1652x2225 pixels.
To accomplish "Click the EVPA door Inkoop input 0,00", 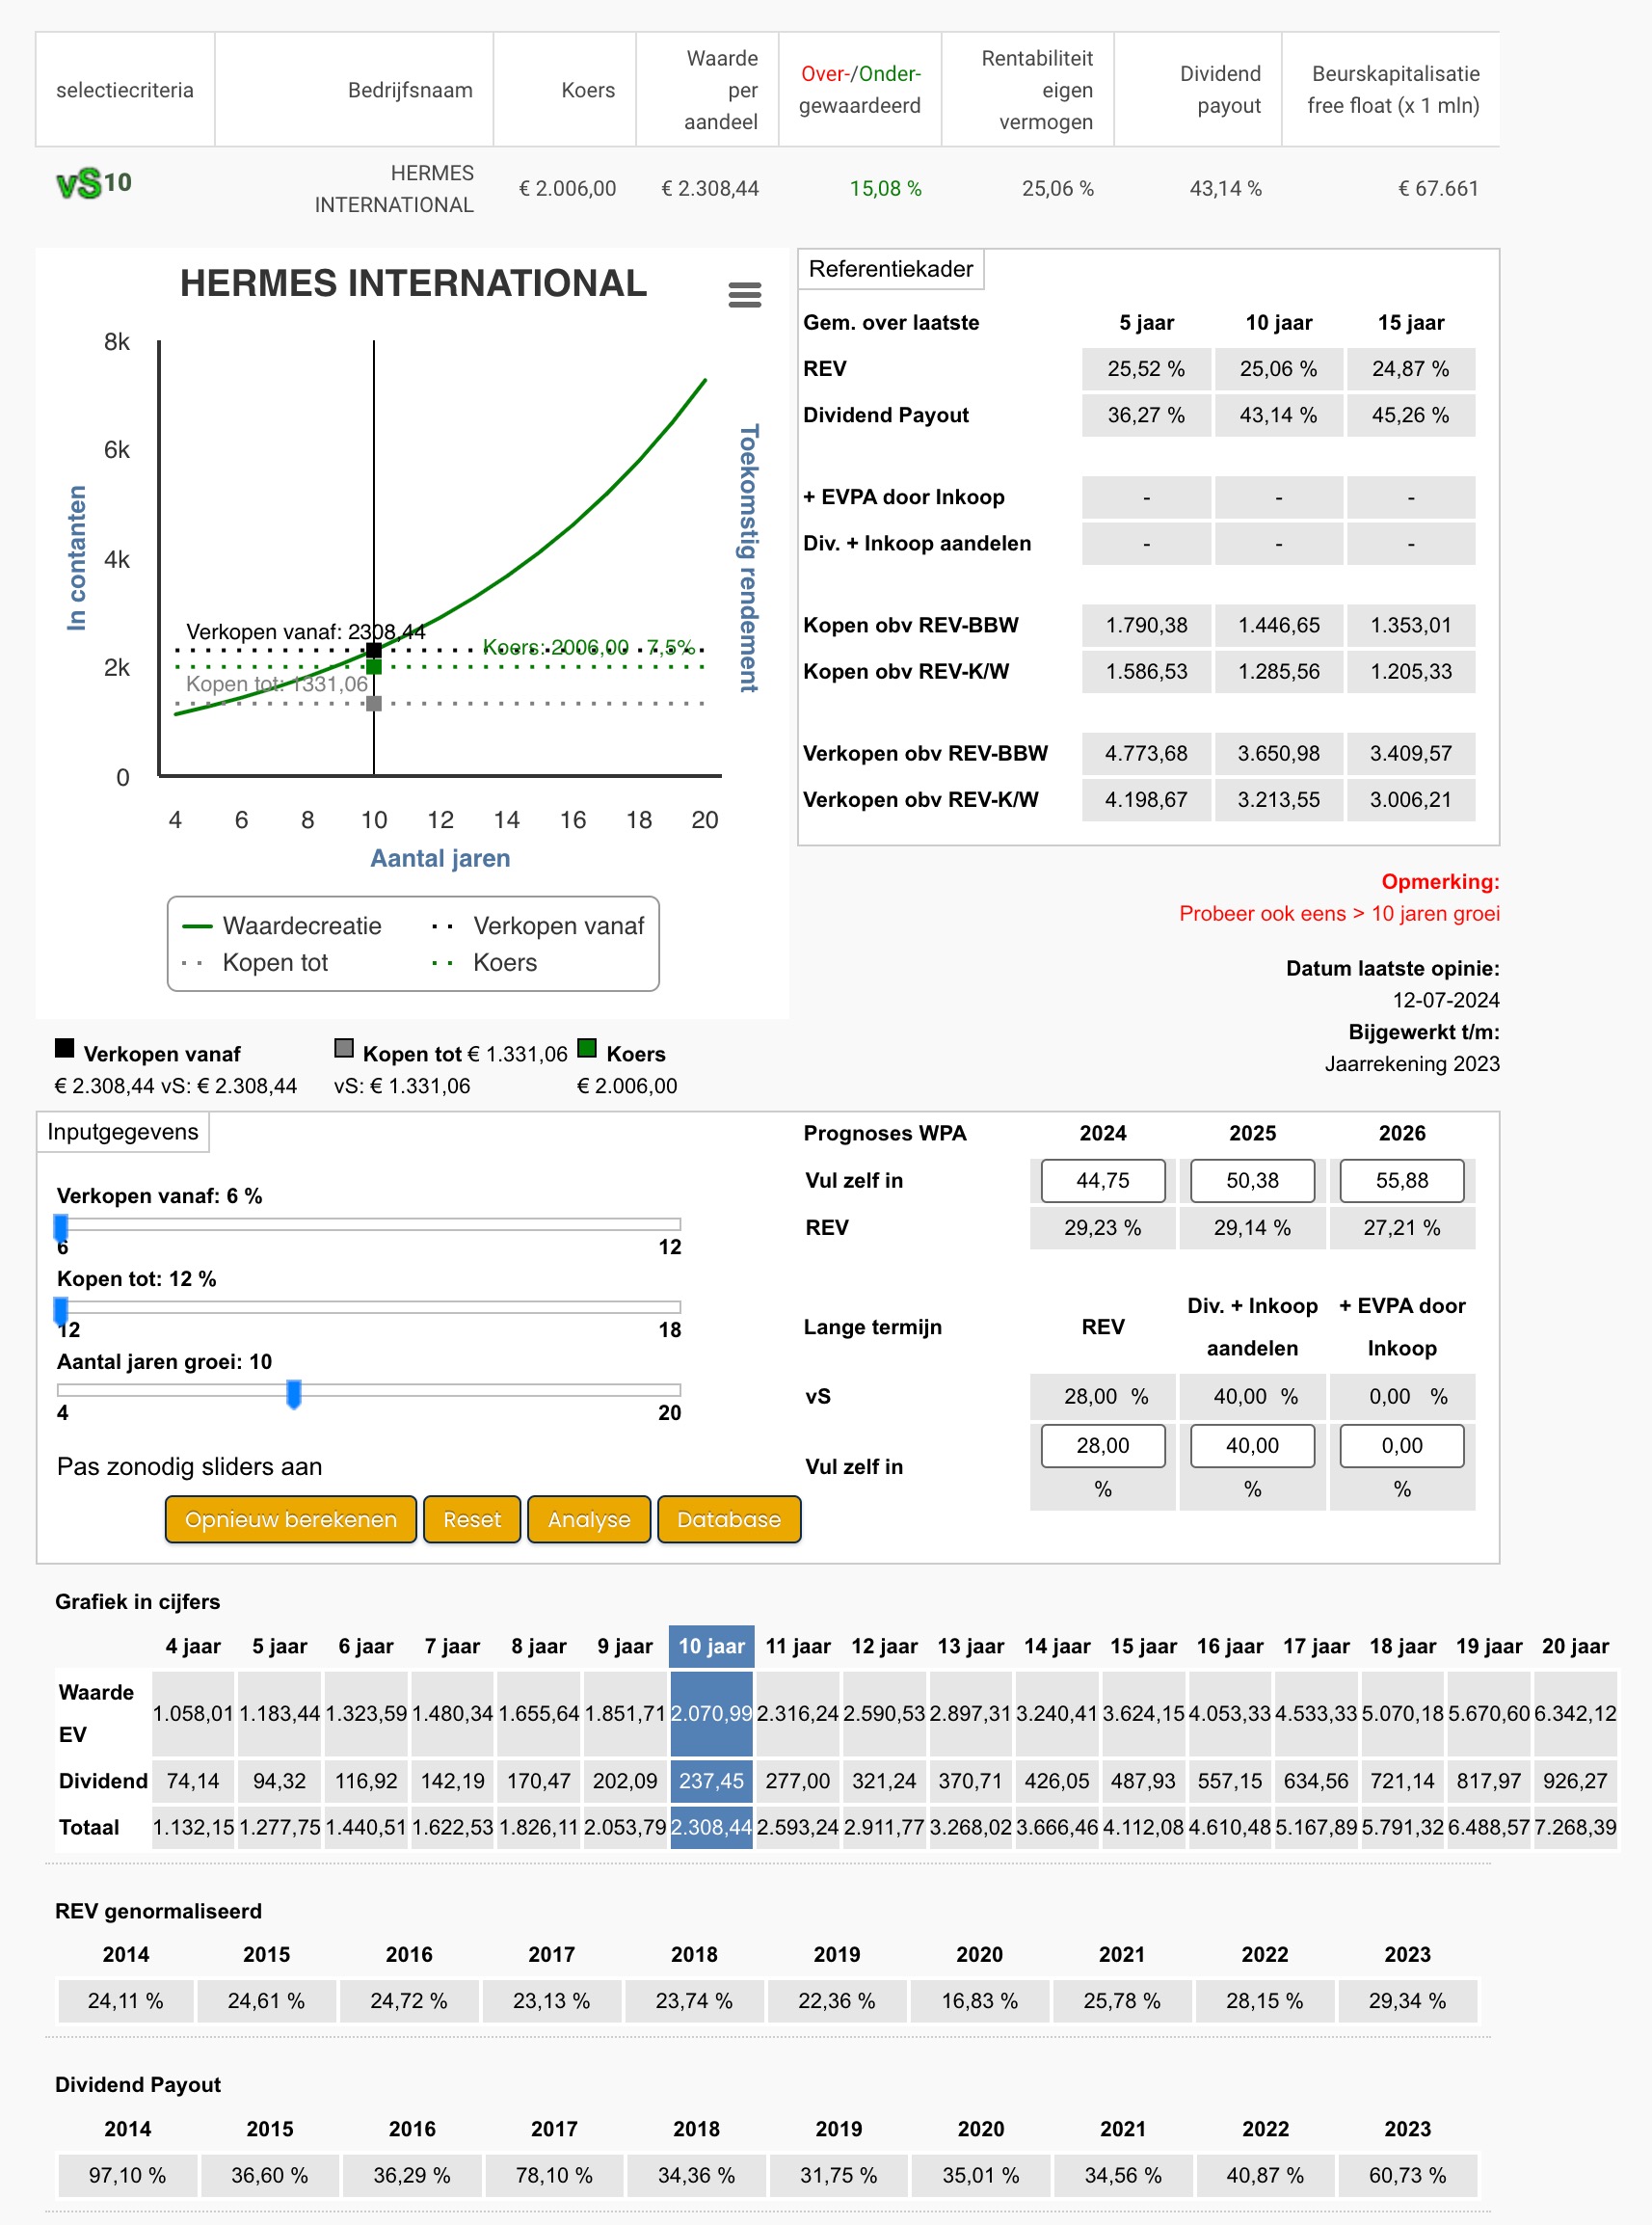I will [1402, 1445].
